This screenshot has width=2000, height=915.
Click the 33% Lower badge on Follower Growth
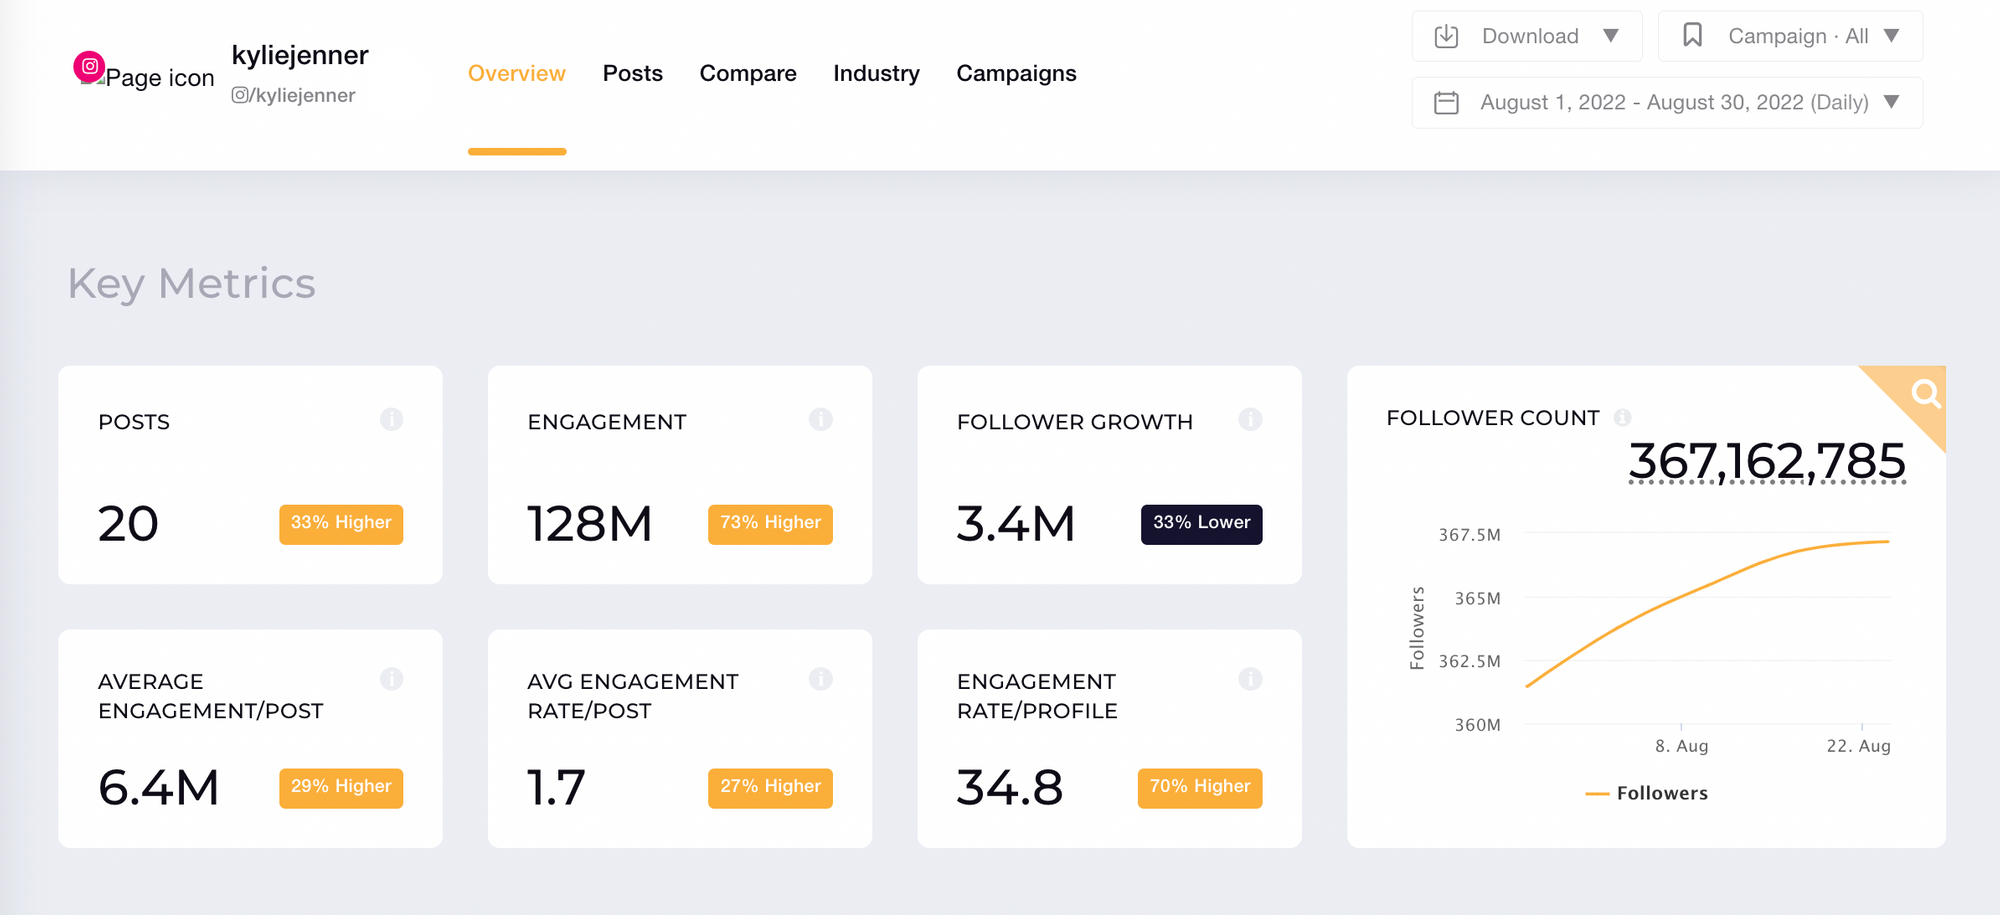(1201, 524)
